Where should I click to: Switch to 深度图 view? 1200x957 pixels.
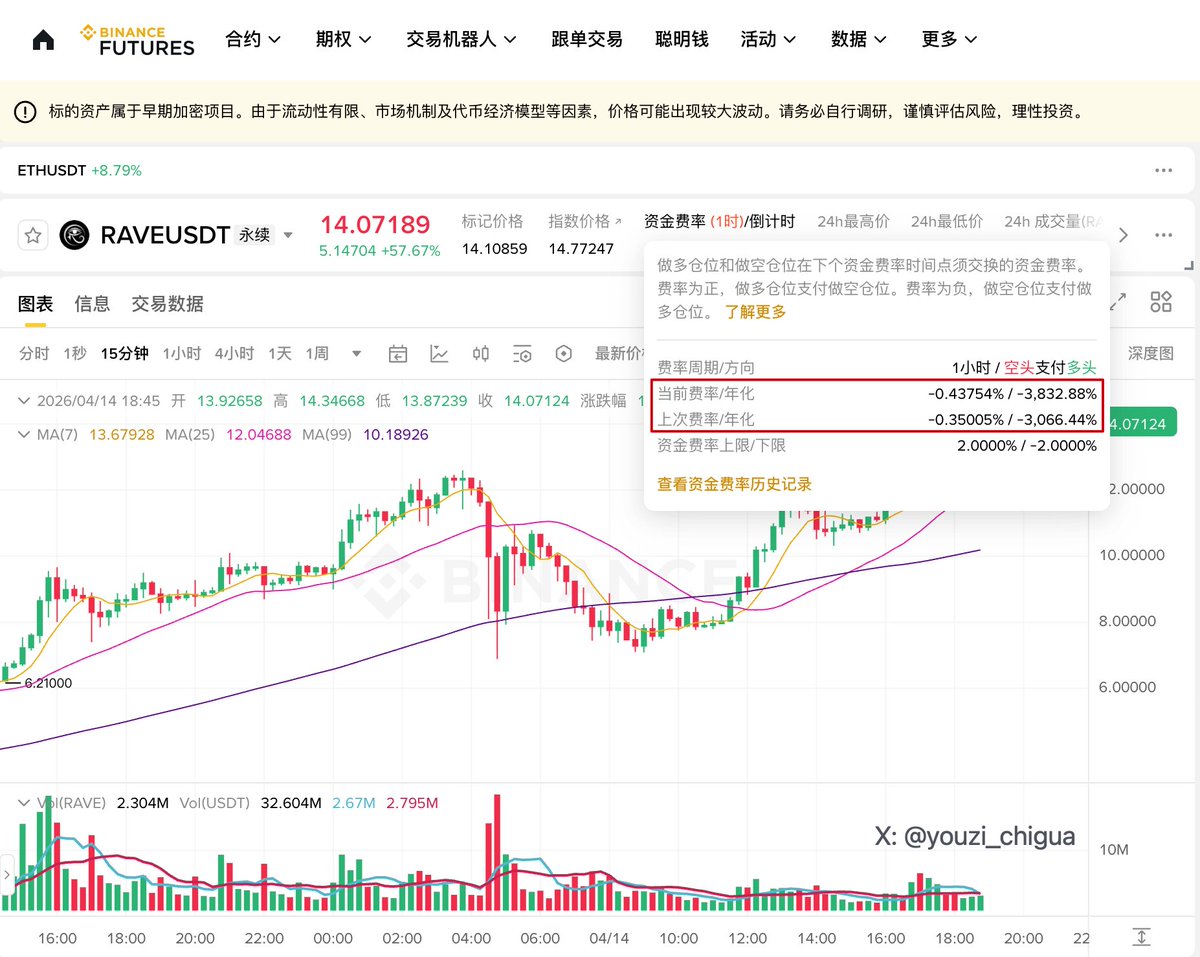pos(1151,353)
